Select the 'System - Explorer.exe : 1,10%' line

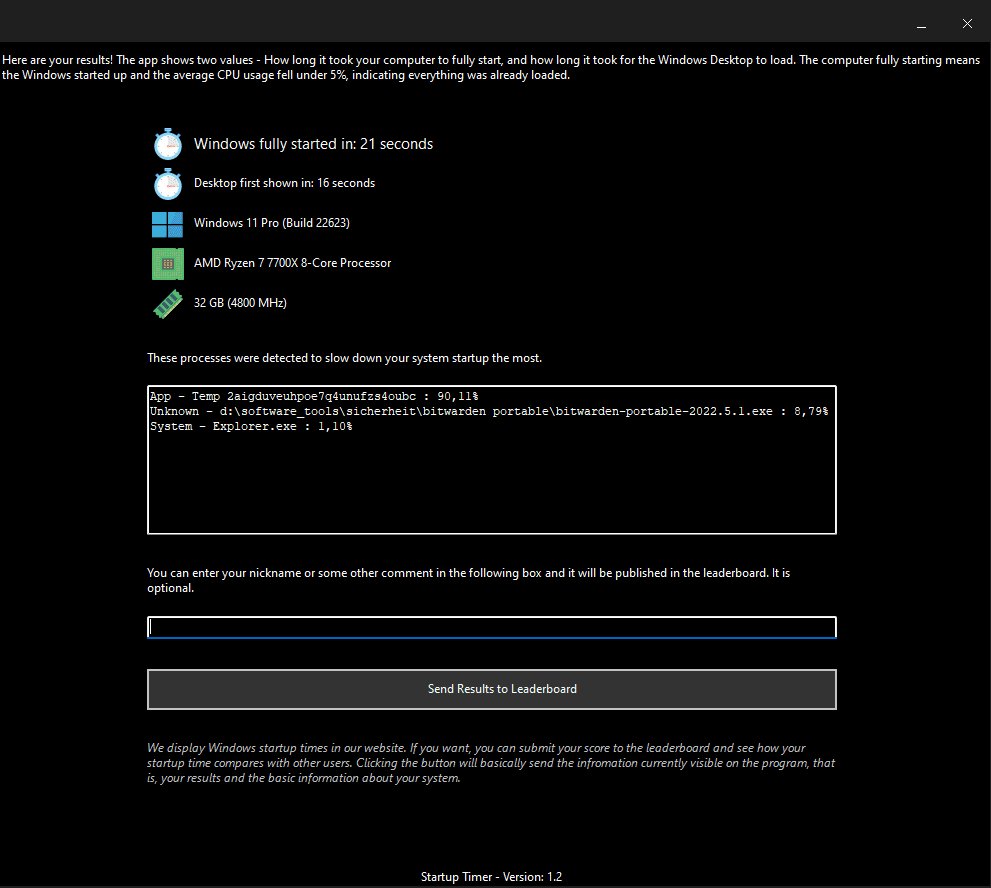click(251, 427)
